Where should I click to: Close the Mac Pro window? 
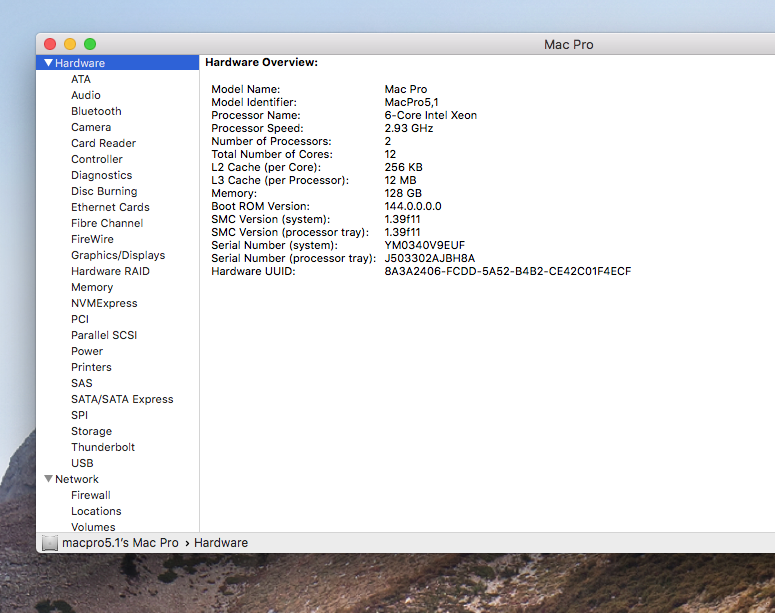click(x=50, y=44)
